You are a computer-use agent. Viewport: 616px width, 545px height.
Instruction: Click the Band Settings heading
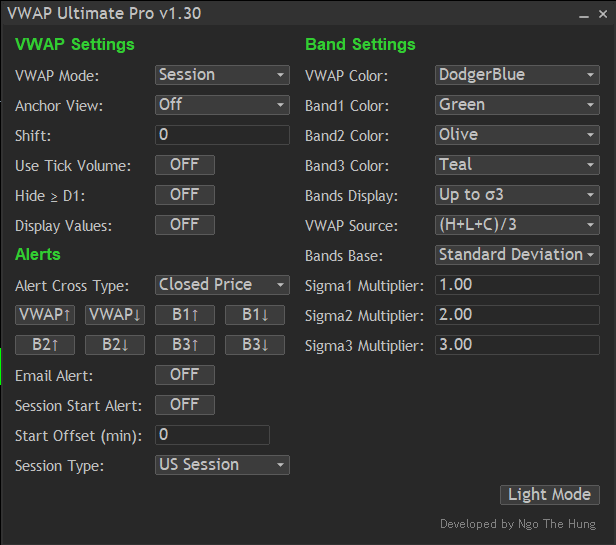tap(360, 44)
